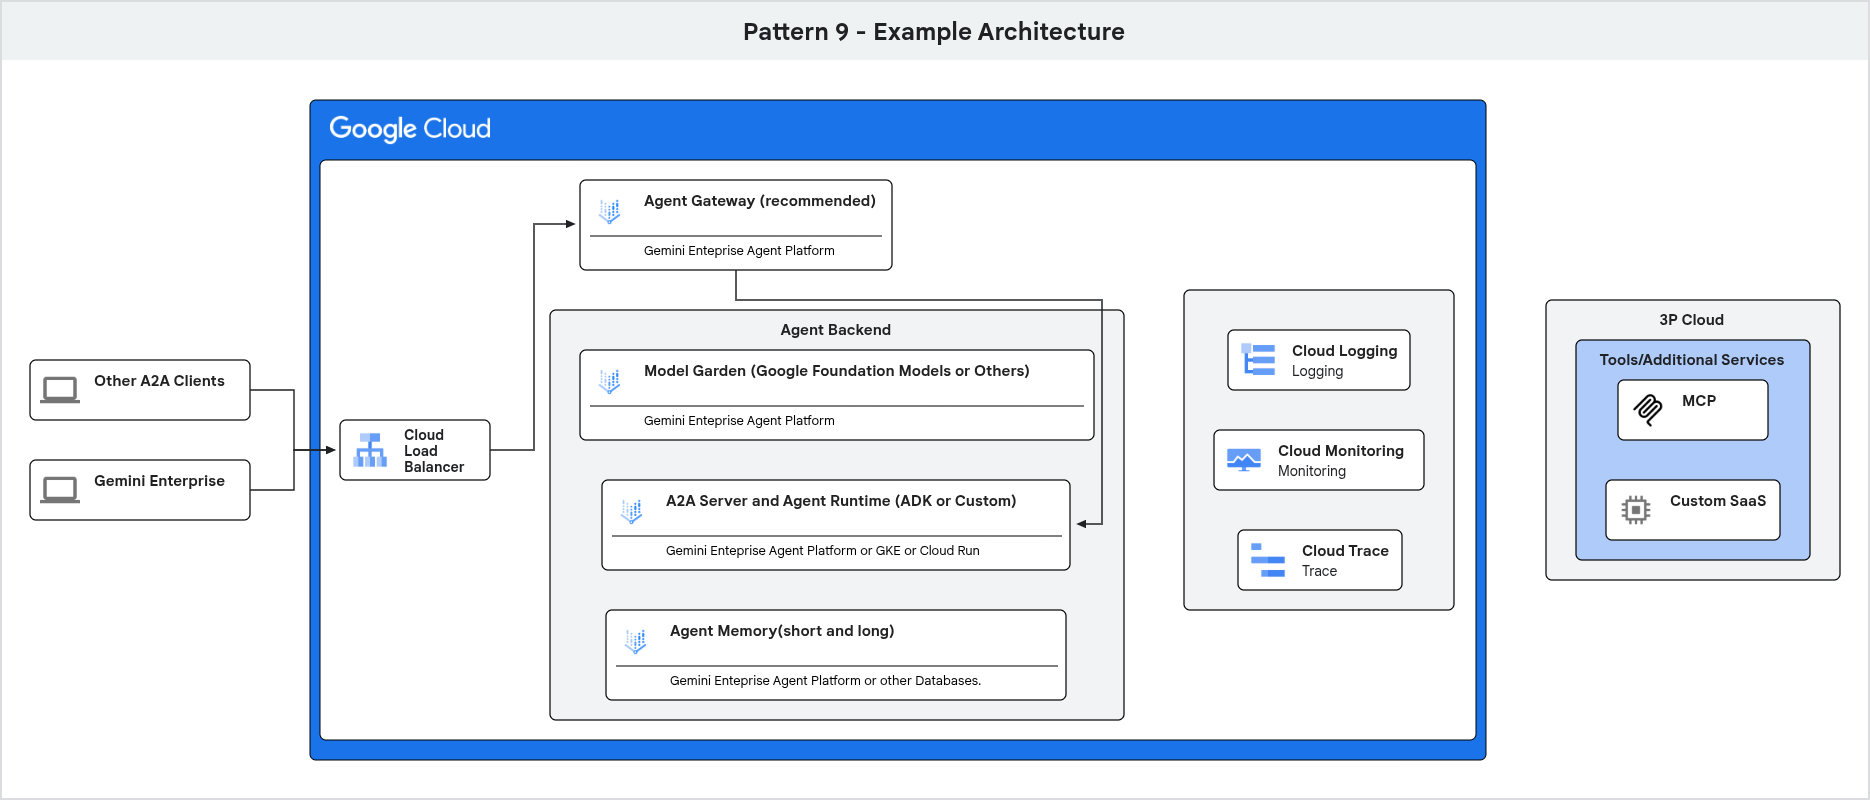Click the 'Trace' subtitle below Cloud Trace
Viewport: 1870px width, 800px height.
(x=1319, y=571)
